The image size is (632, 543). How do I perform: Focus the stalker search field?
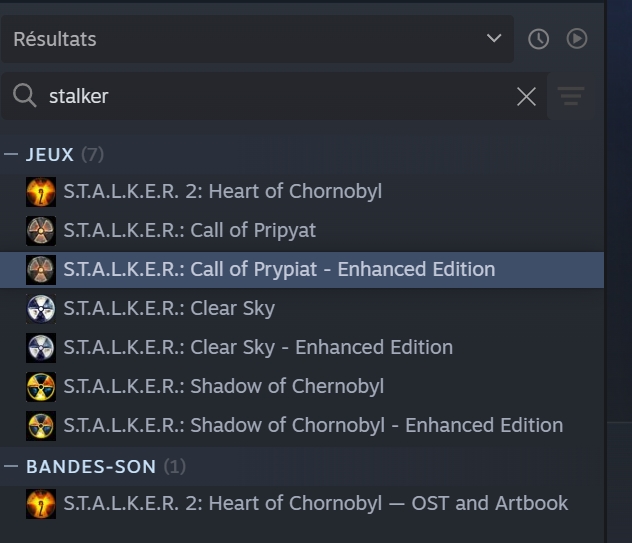click(x=274, y=96)
